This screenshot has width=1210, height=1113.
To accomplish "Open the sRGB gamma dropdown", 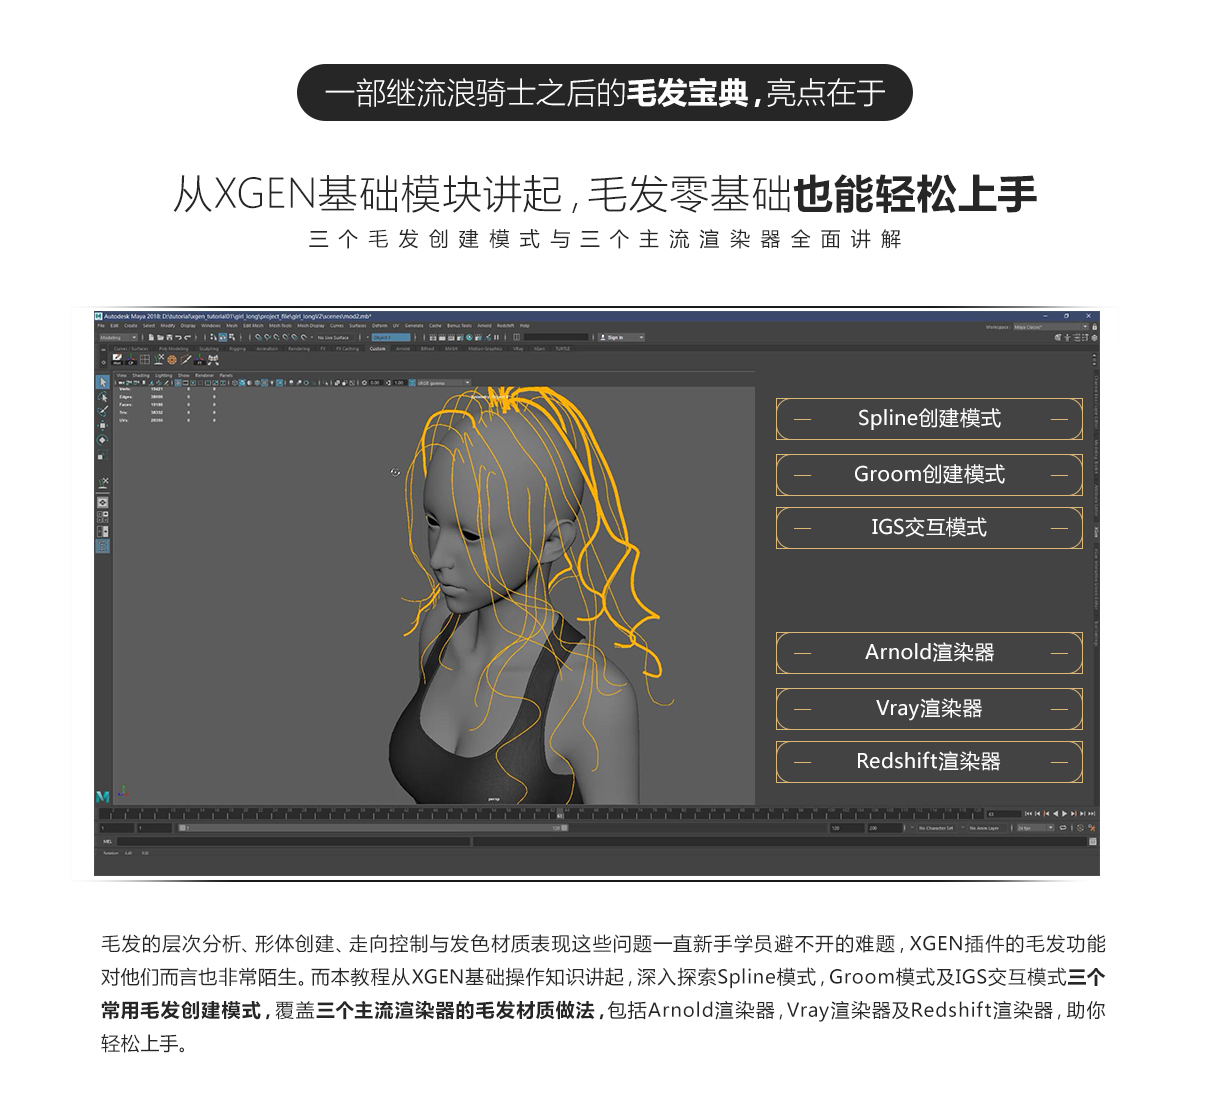I will click(x=443, y=383).
